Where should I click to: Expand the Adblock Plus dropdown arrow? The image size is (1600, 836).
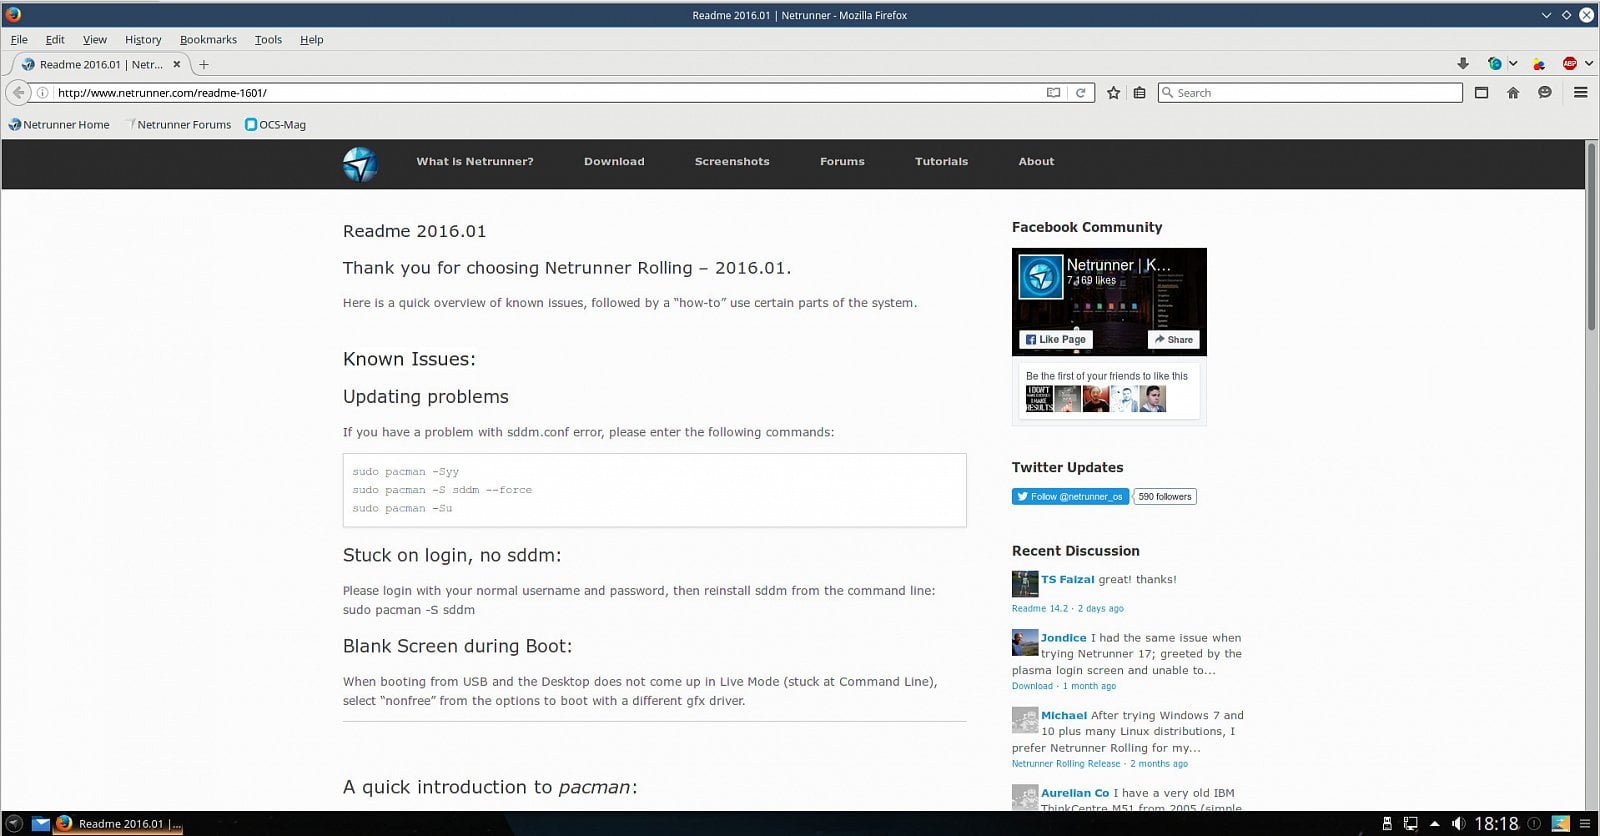1589,64
